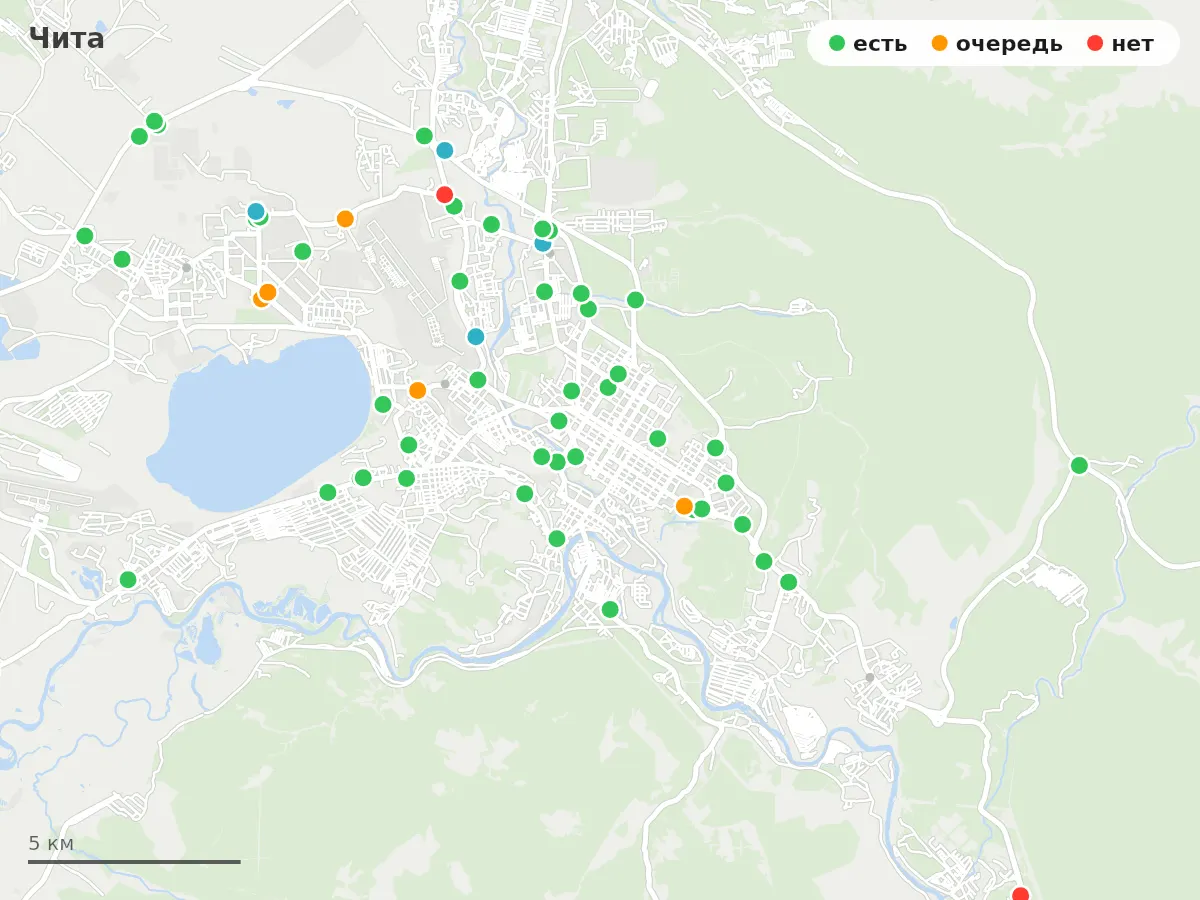This screenshot has width=1200, height=900.
Task: Select the red marker just below the northernmost teal marker
Action: pos(445,194)
